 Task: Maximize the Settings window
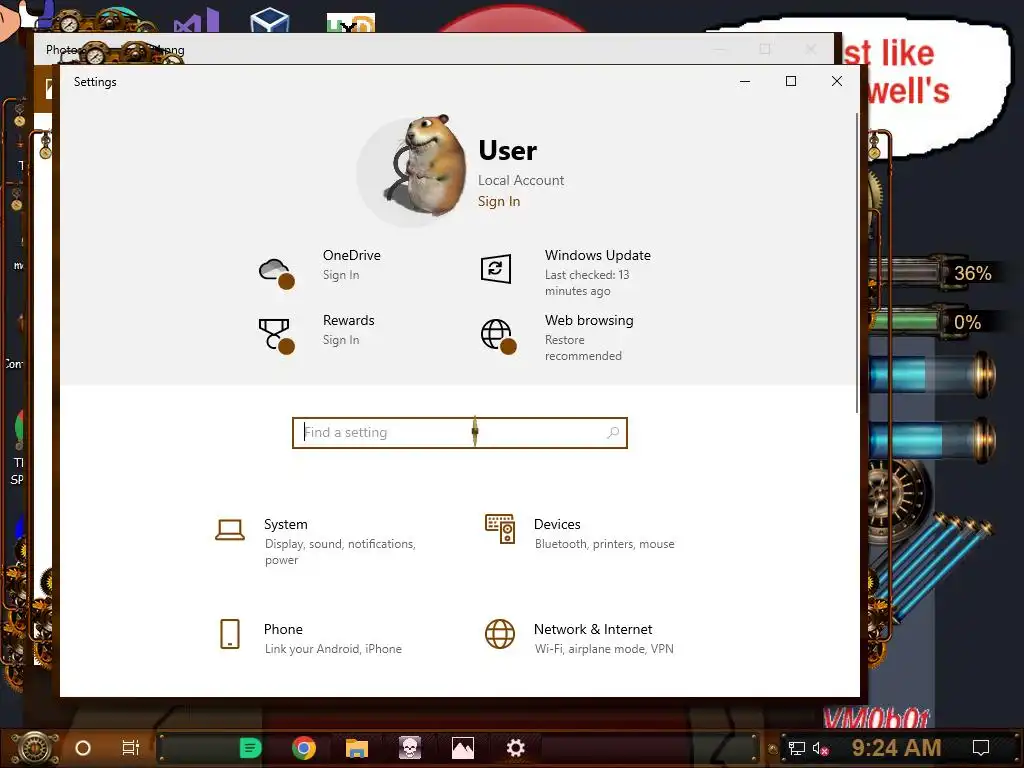coord(791,82)
